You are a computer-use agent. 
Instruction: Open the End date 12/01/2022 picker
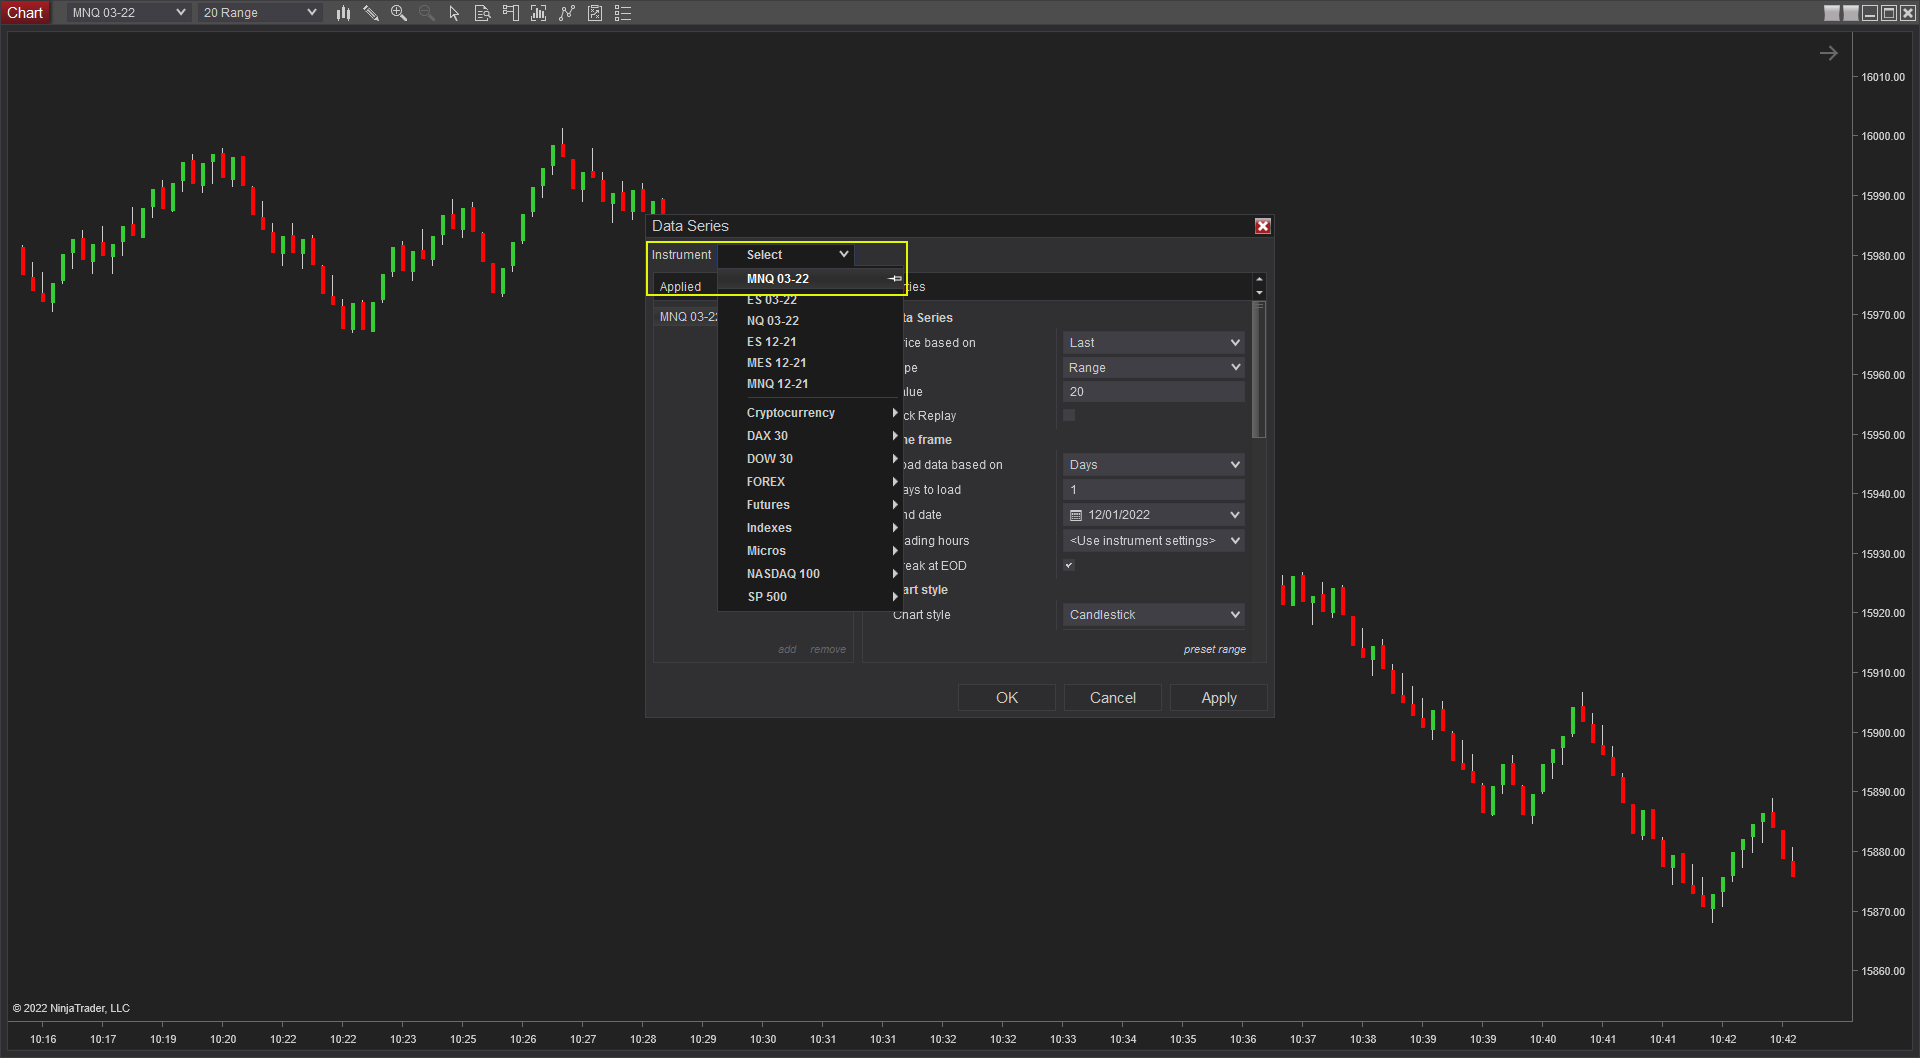click(1154, 515)
